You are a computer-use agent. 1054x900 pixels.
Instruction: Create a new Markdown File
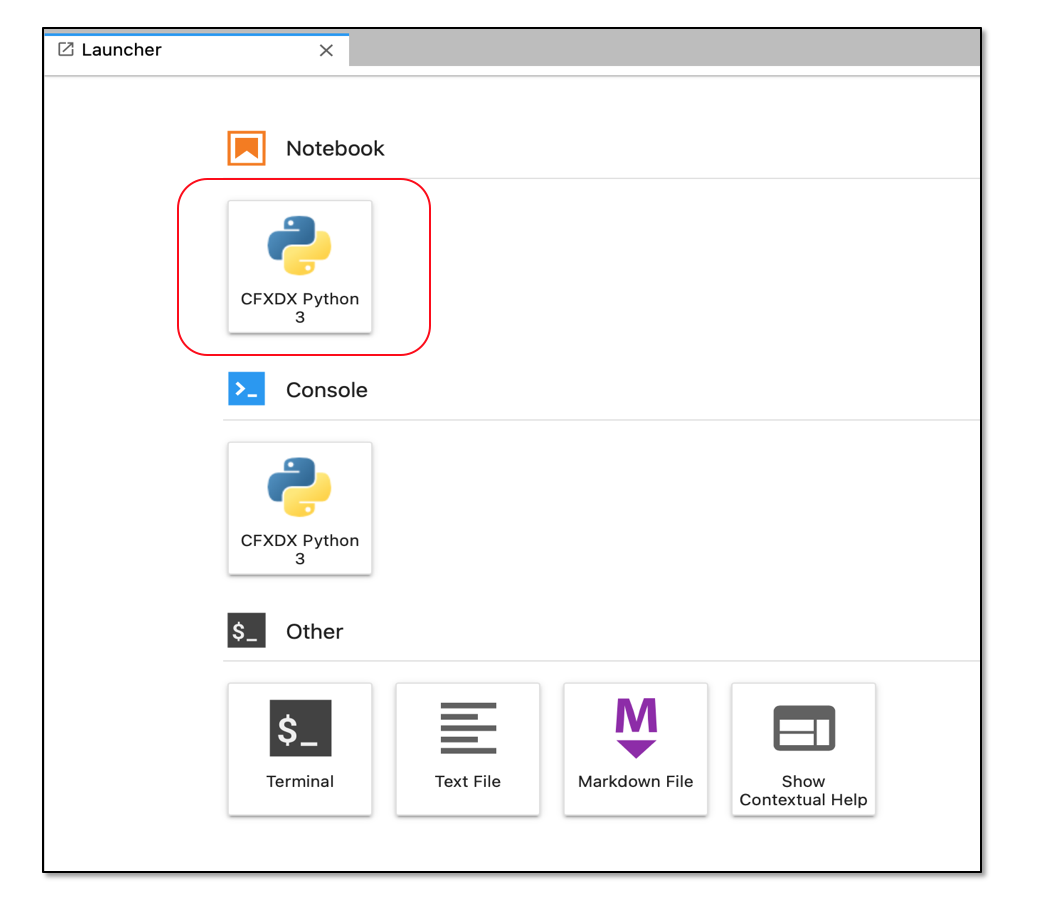click(x=636, y=749)
